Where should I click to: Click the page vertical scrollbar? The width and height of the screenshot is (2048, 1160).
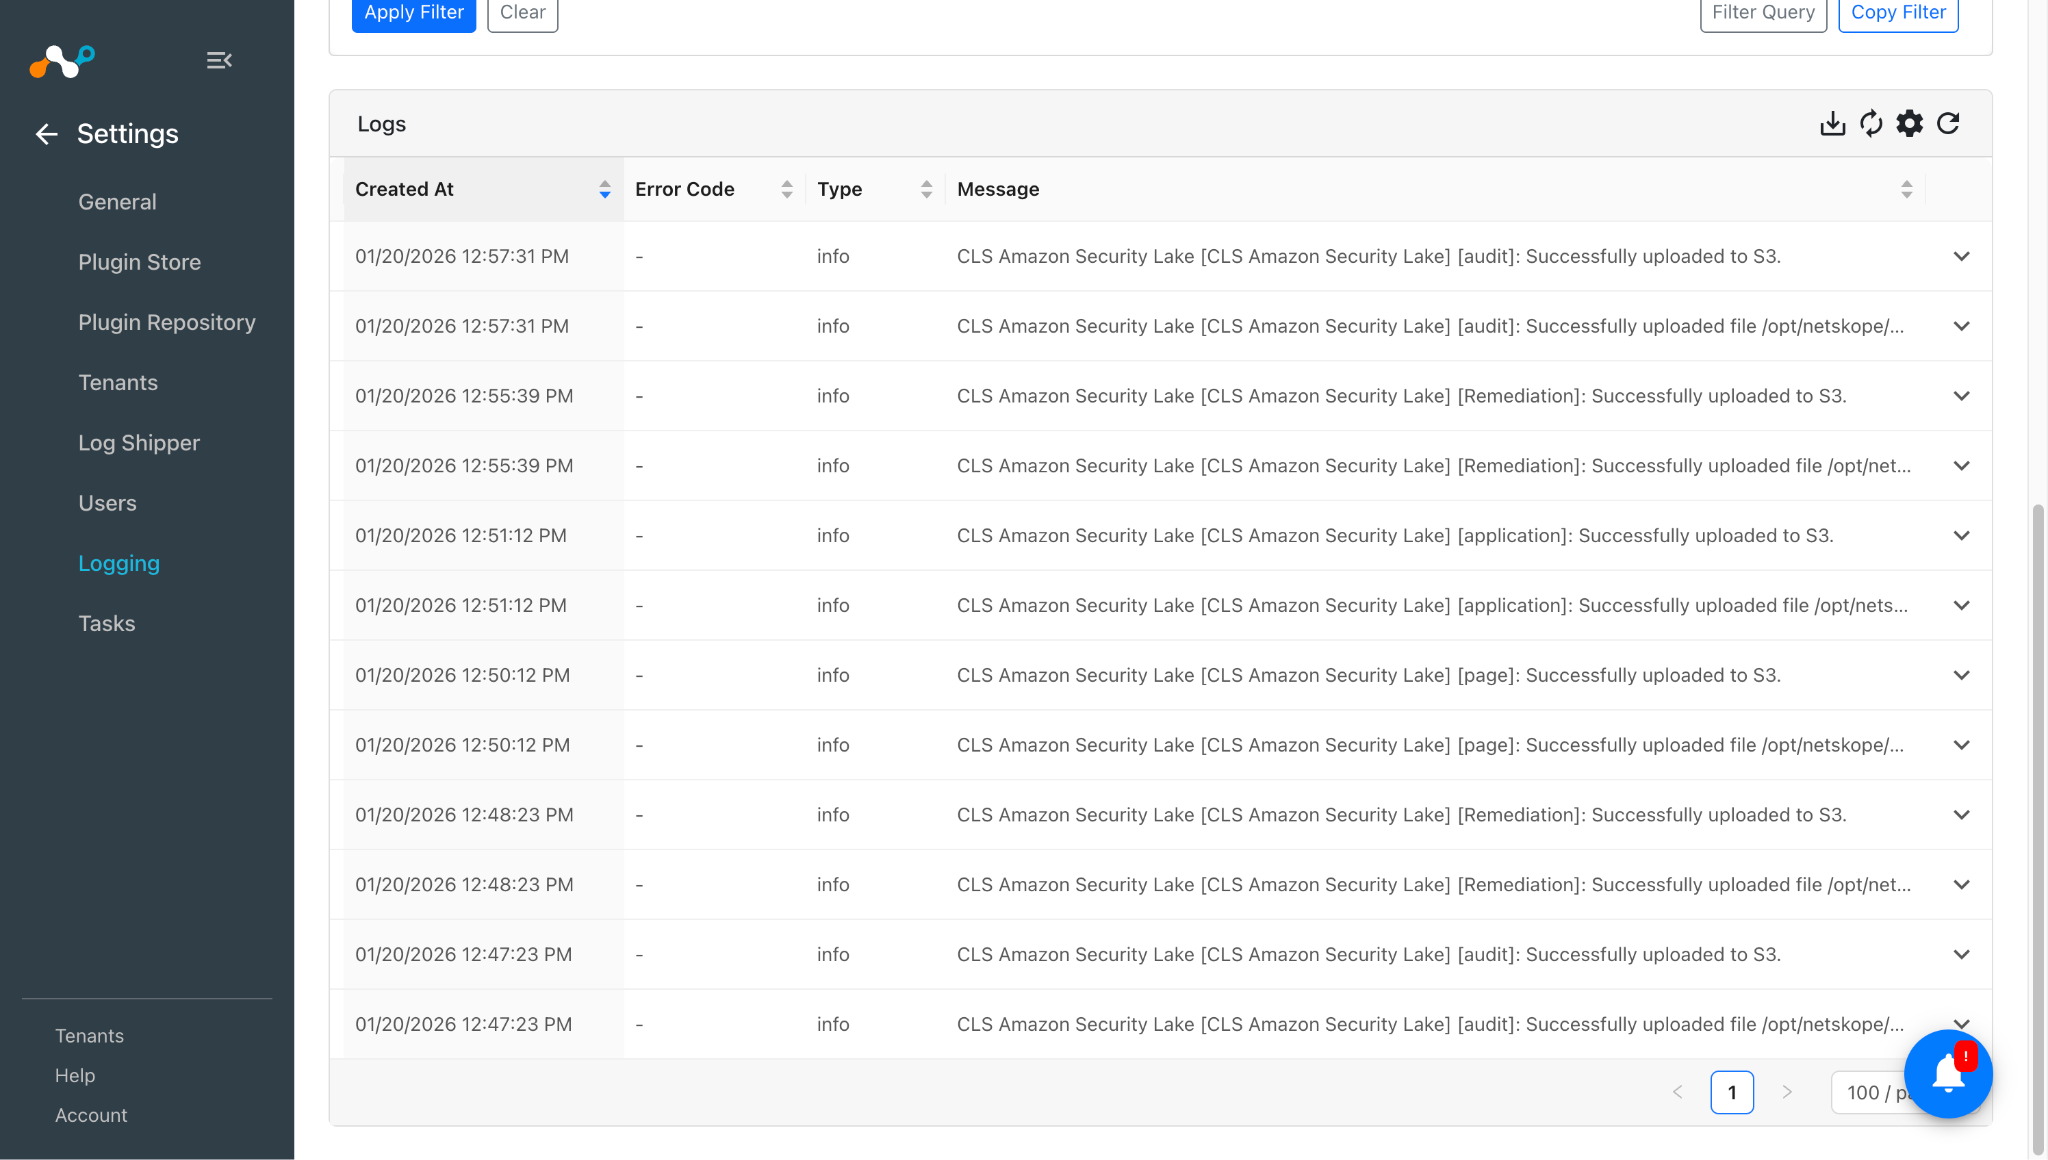pyautogui.click(x=2037, y=830)
